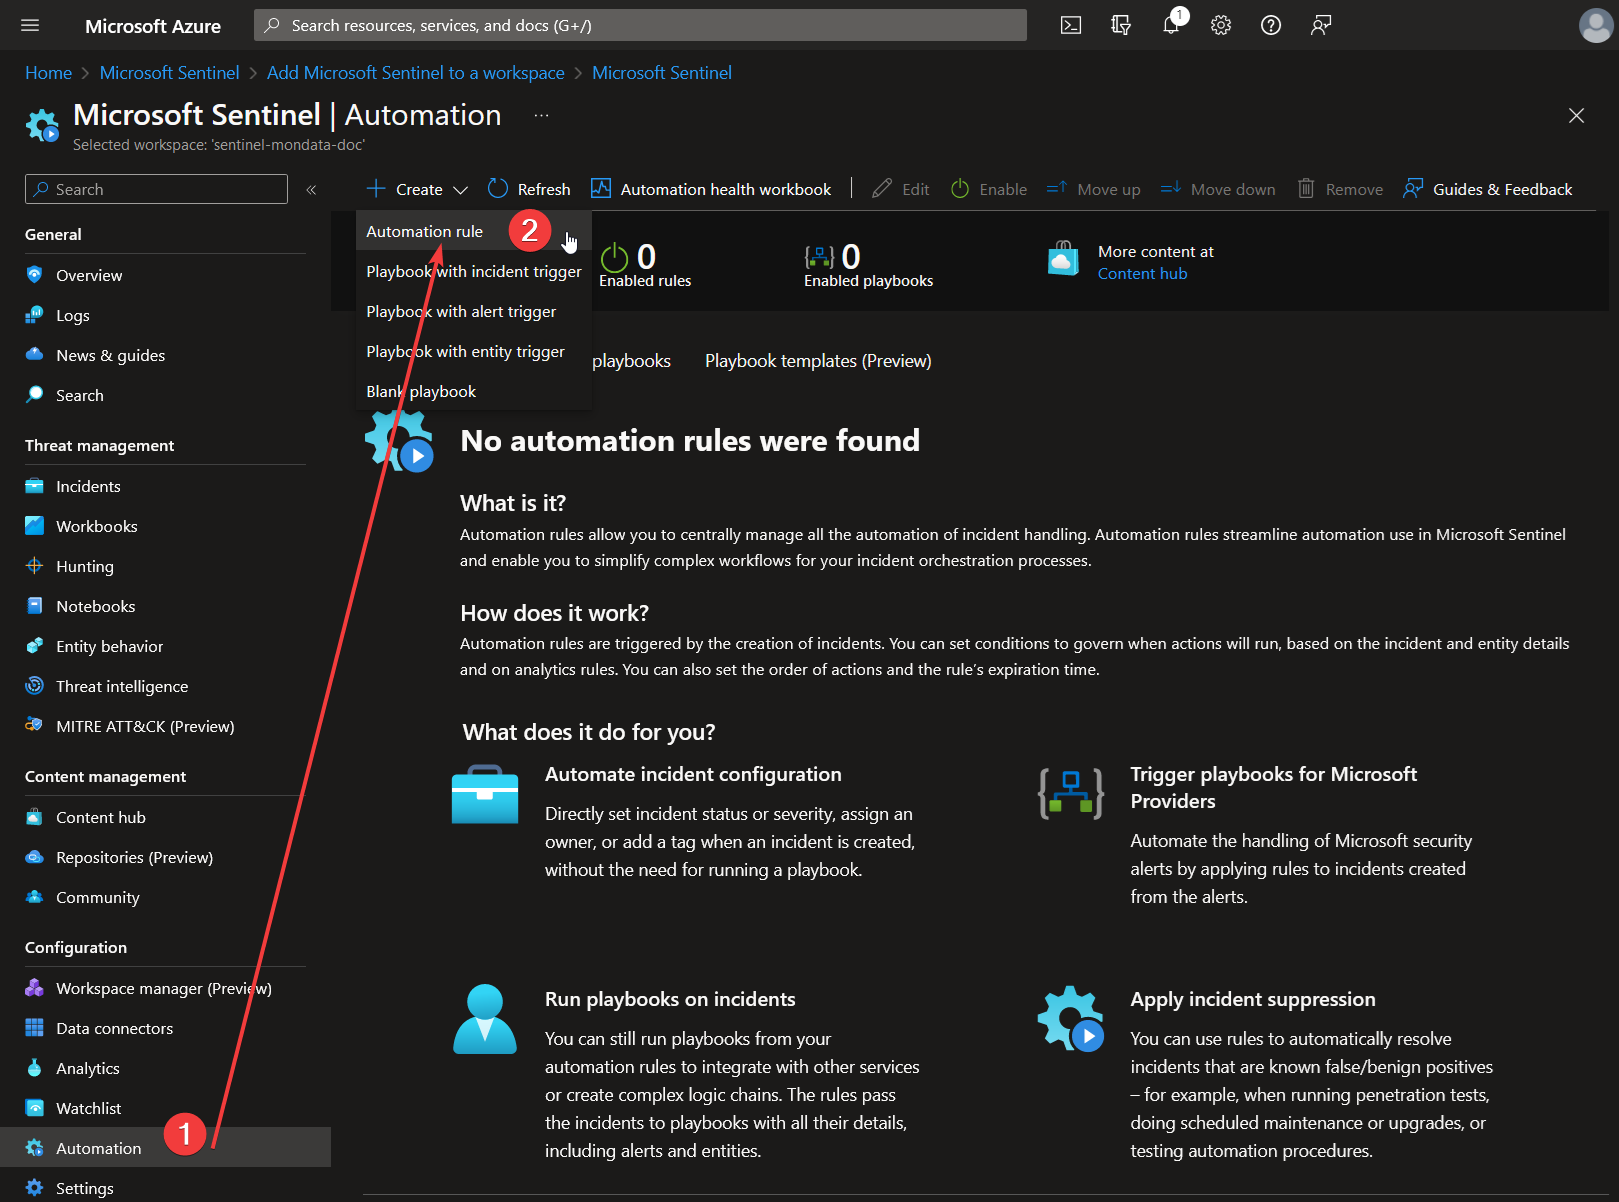This screenshot has height=1202, width=1619.
Task: Click the Entity behavior icon
Action: [35, 646]
